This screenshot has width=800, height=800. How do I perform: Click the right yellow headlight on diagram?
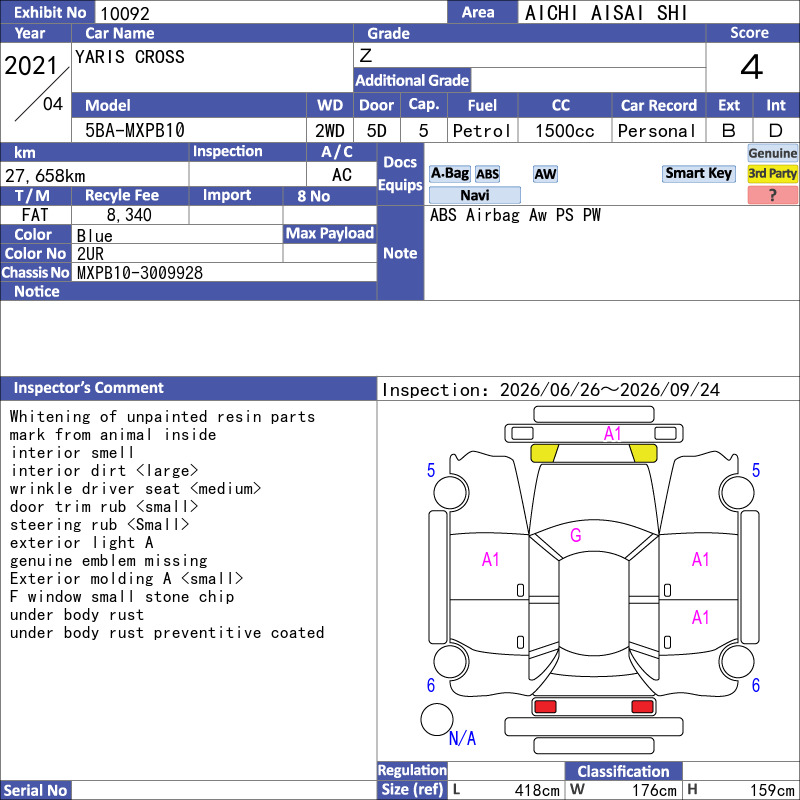pyautogui.click(x=643, y=453)
